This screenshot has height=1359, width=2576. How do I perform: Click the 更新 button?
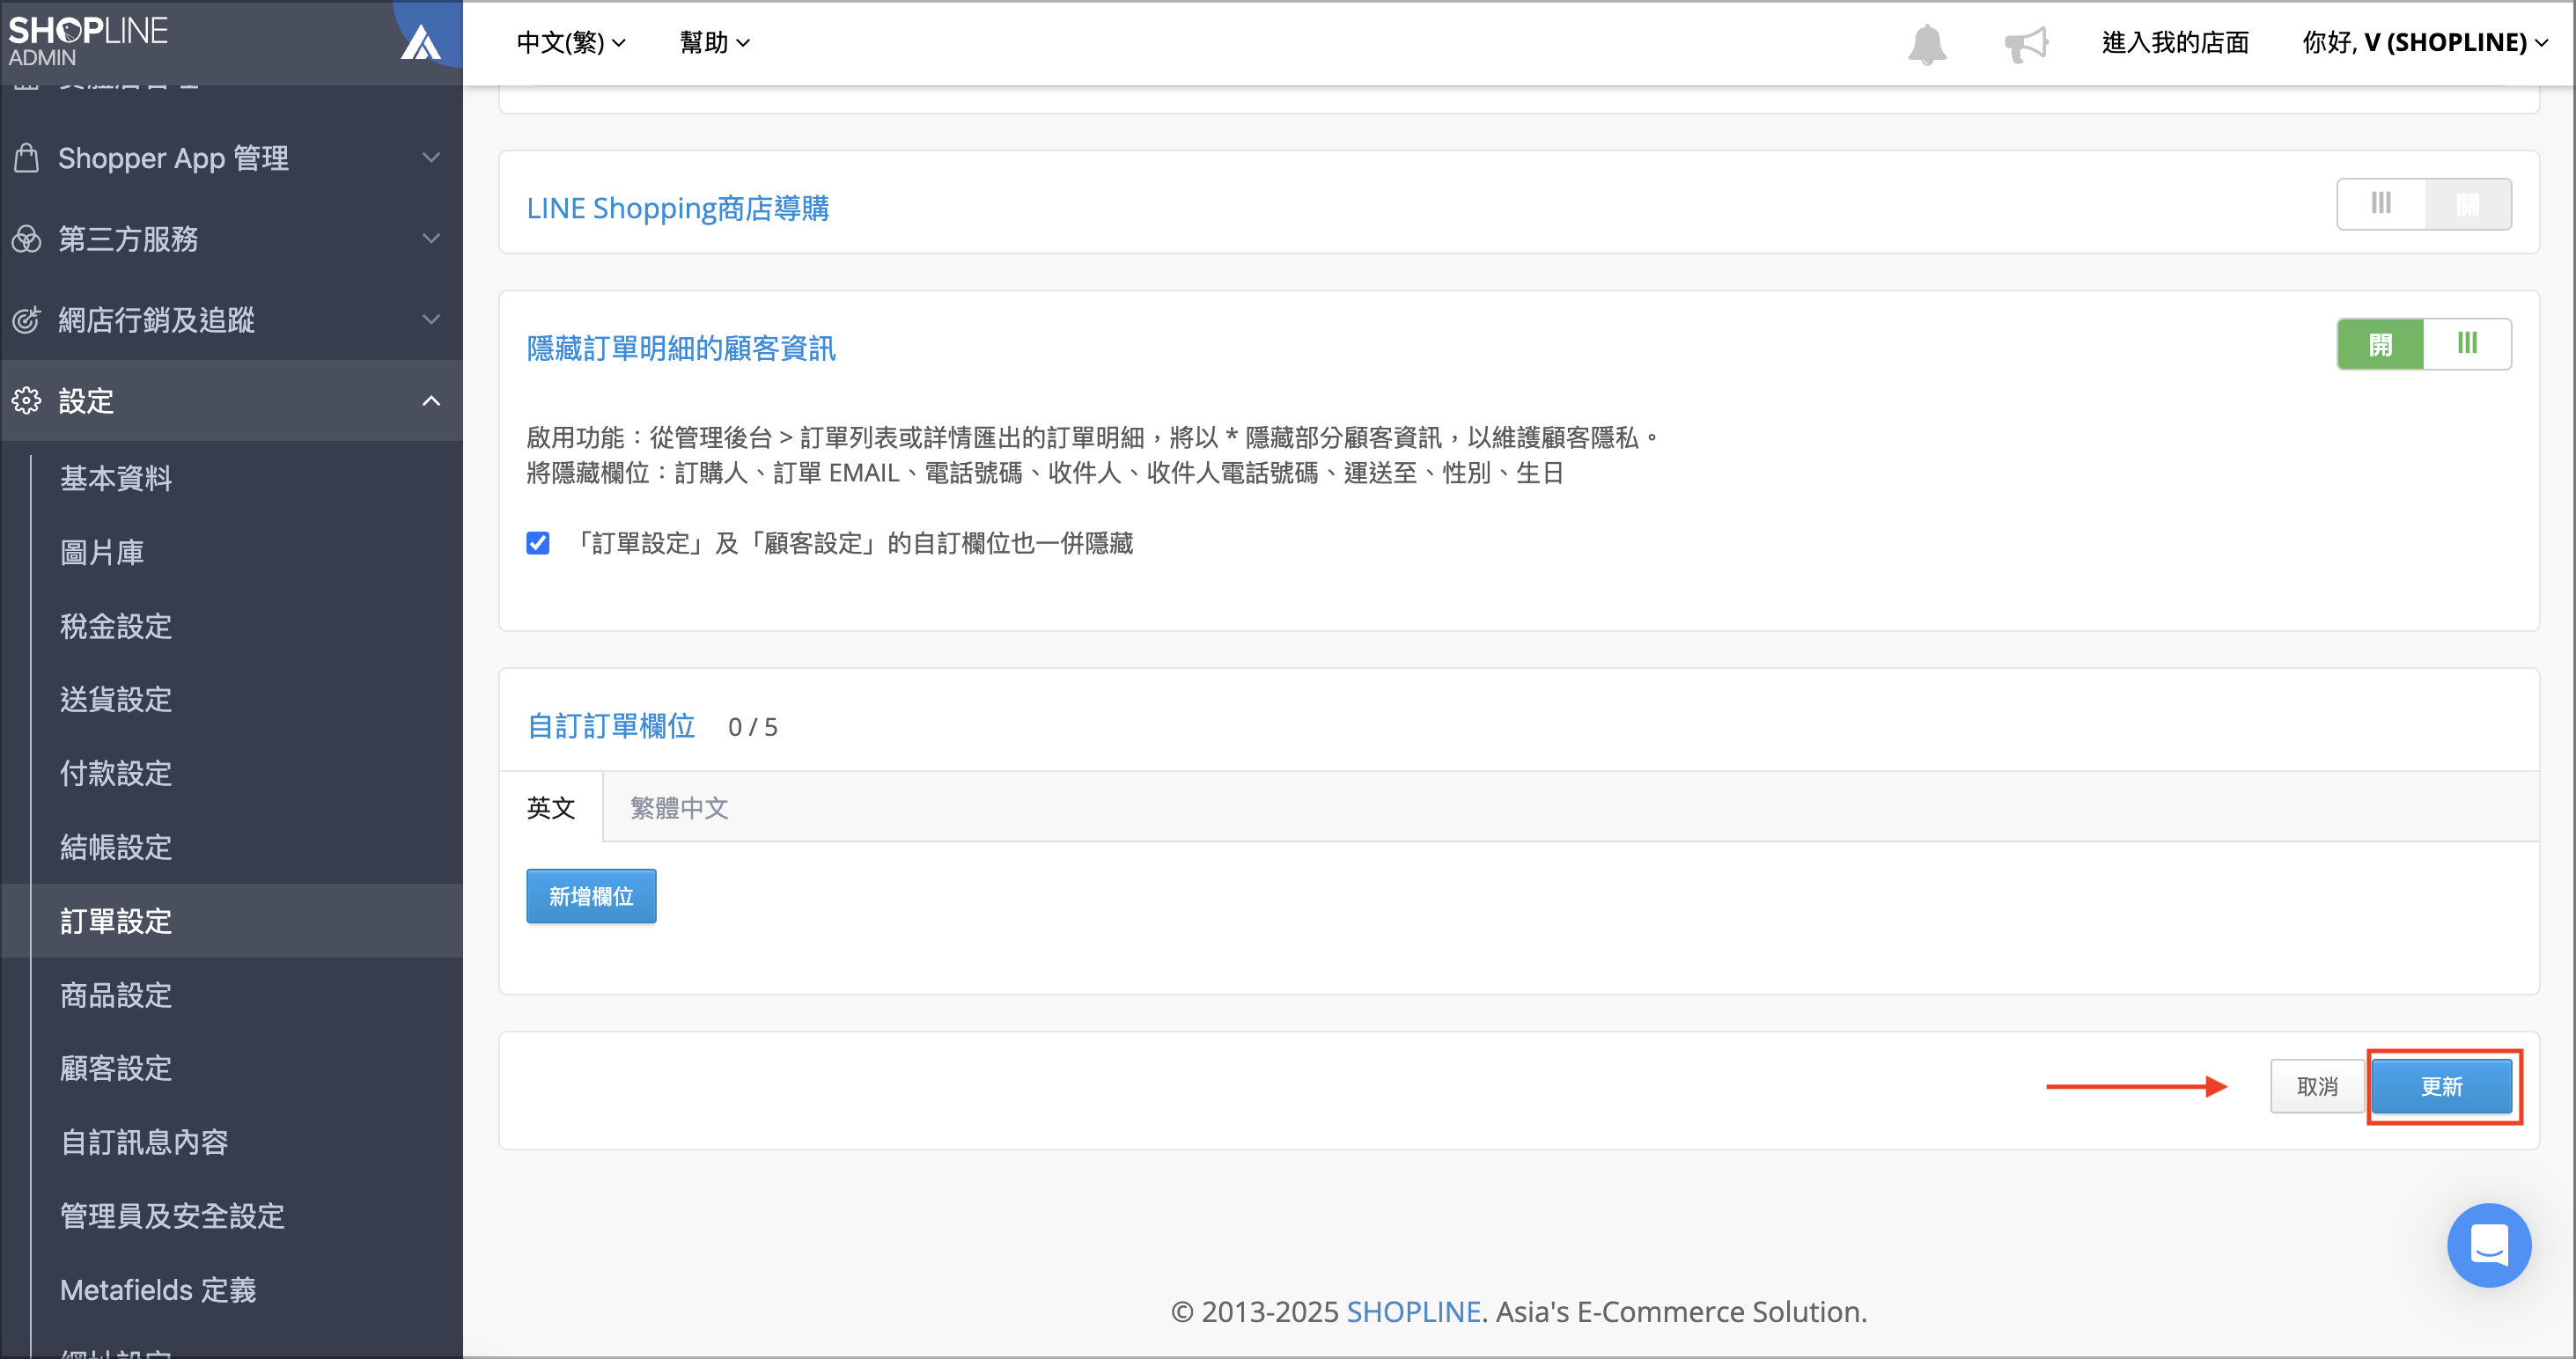[x=2442, y=1086]
